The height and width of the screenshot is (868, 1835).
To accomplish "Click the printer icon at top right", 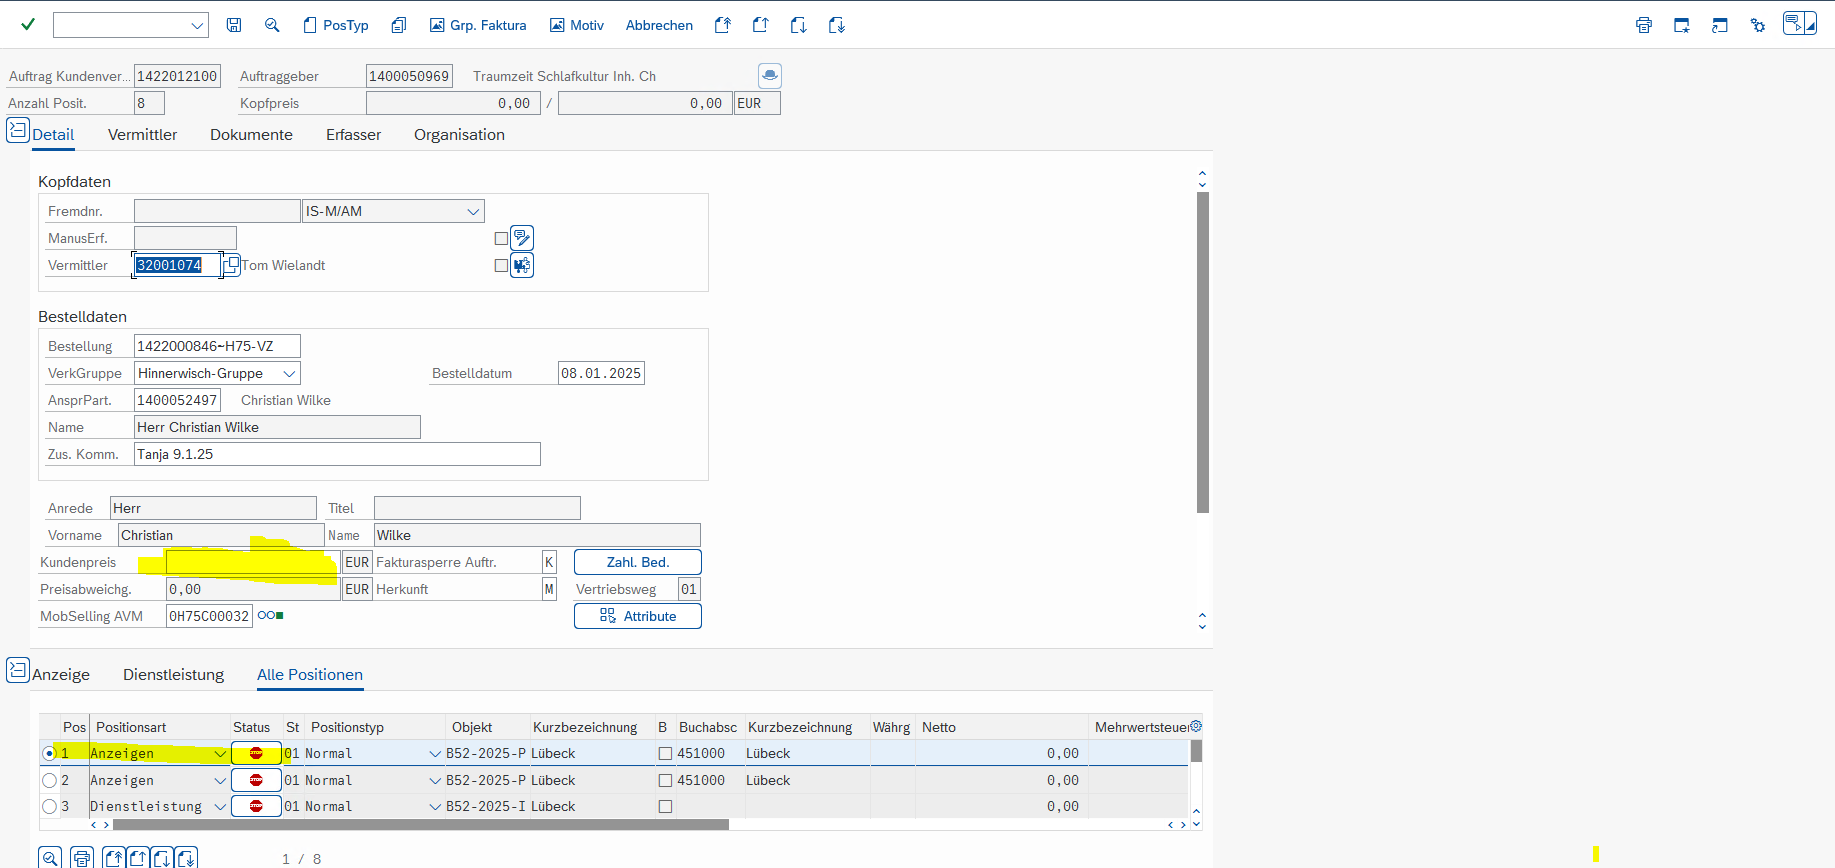I will tap(1644, 25).
